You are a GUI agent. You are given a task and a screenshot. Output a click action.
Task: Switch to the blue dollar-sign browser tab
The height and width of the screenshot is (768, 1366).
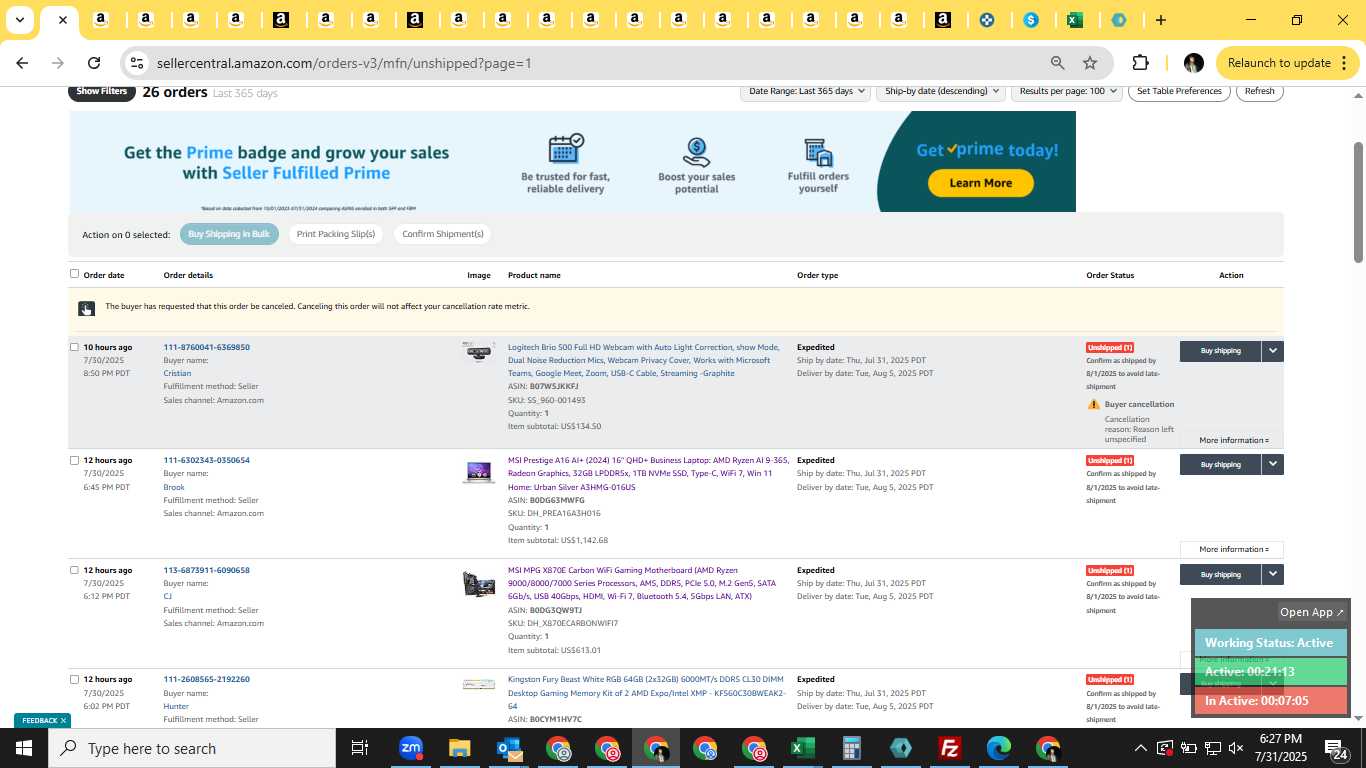click(x=1031, y=20)
